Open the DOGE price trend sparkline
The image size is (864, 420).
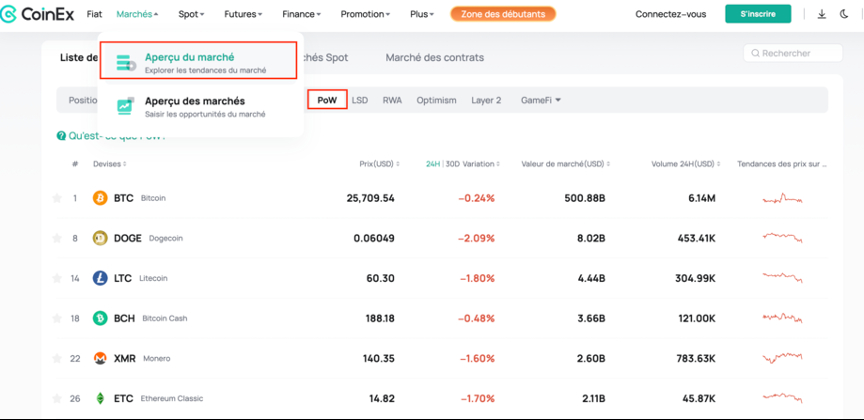pos(782,238)
